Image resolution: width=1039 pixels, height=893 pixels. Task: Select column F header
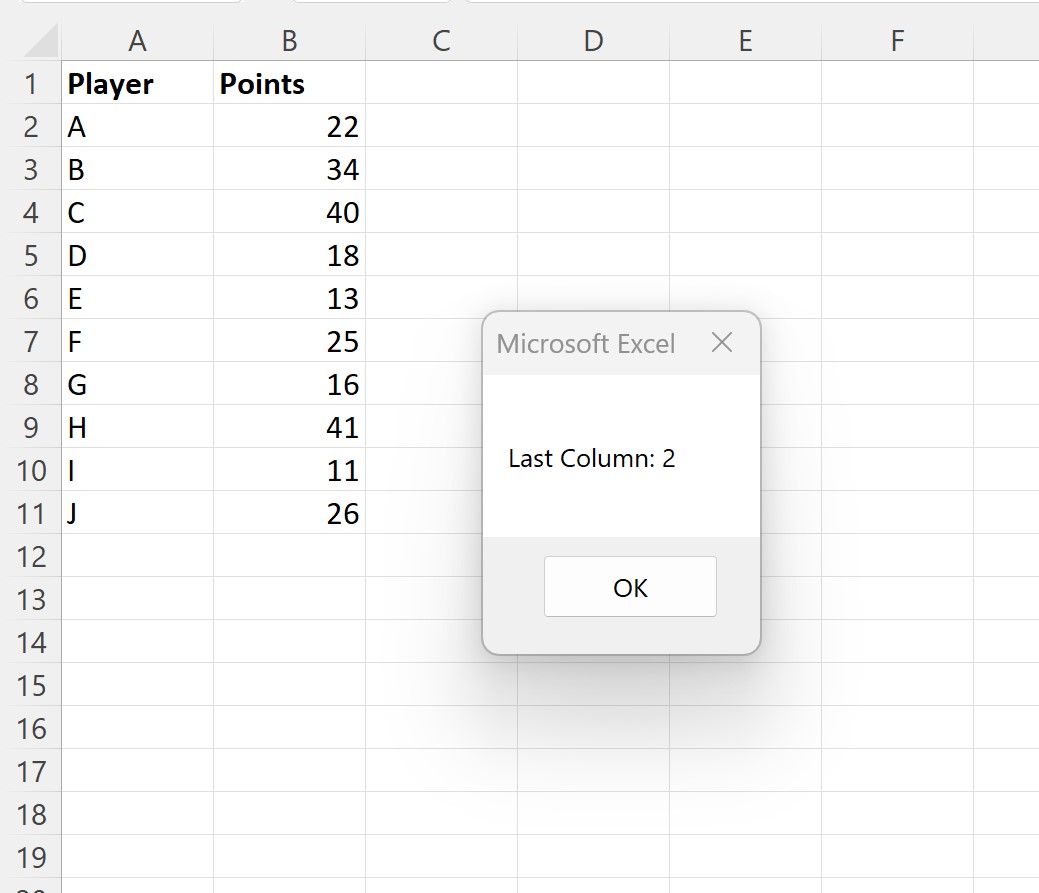[897, 41]
